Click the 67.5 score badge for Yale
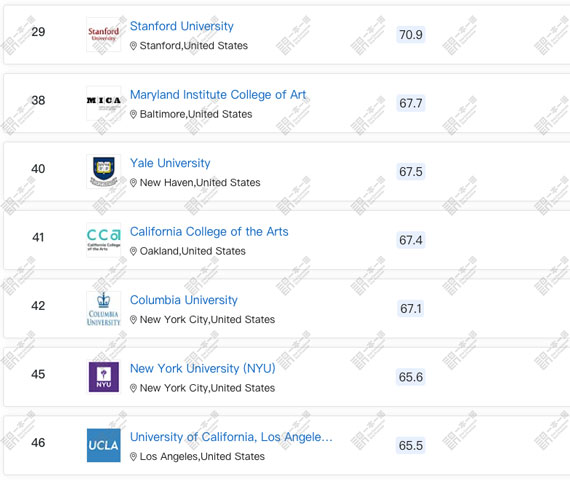570x480 pixels. pos(410,171)
